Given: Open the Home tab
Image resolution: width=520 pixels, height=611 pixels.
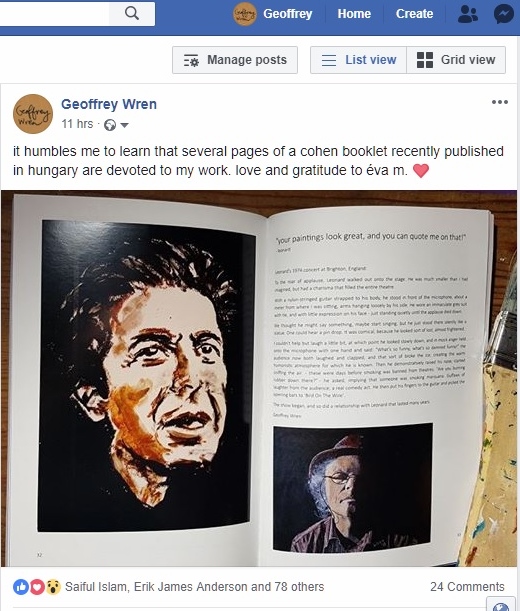Looking at the screenshot, I should pyautogui.click(x=354, y=14).
